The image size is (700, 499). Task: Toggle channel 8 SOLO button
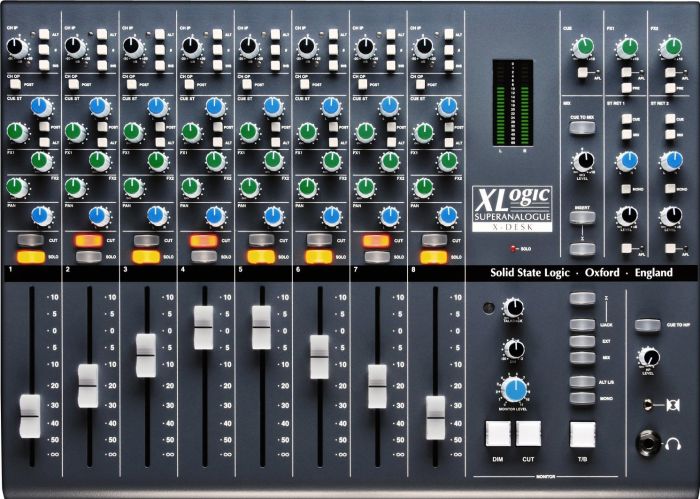pos(434,257)
